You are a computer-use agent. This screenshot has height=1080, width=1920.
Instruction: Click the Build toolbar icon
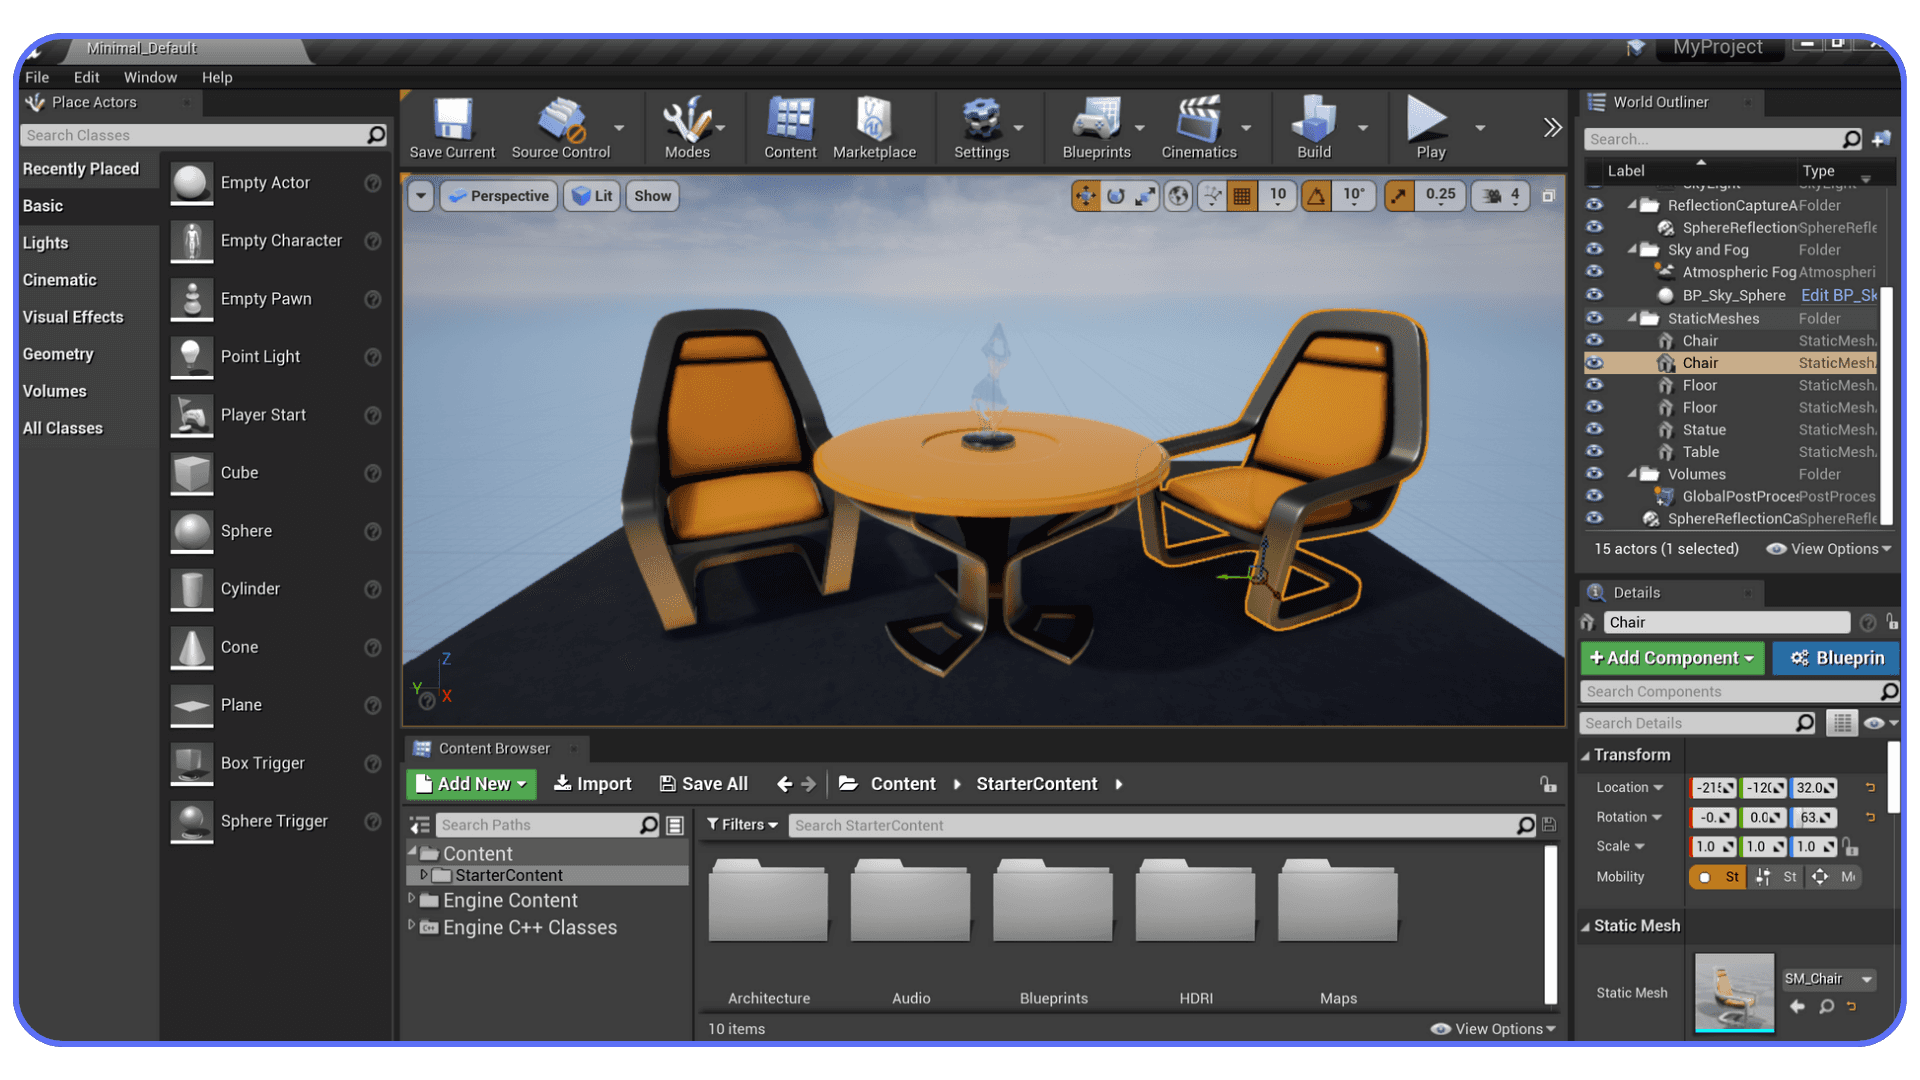point(1315,120)
